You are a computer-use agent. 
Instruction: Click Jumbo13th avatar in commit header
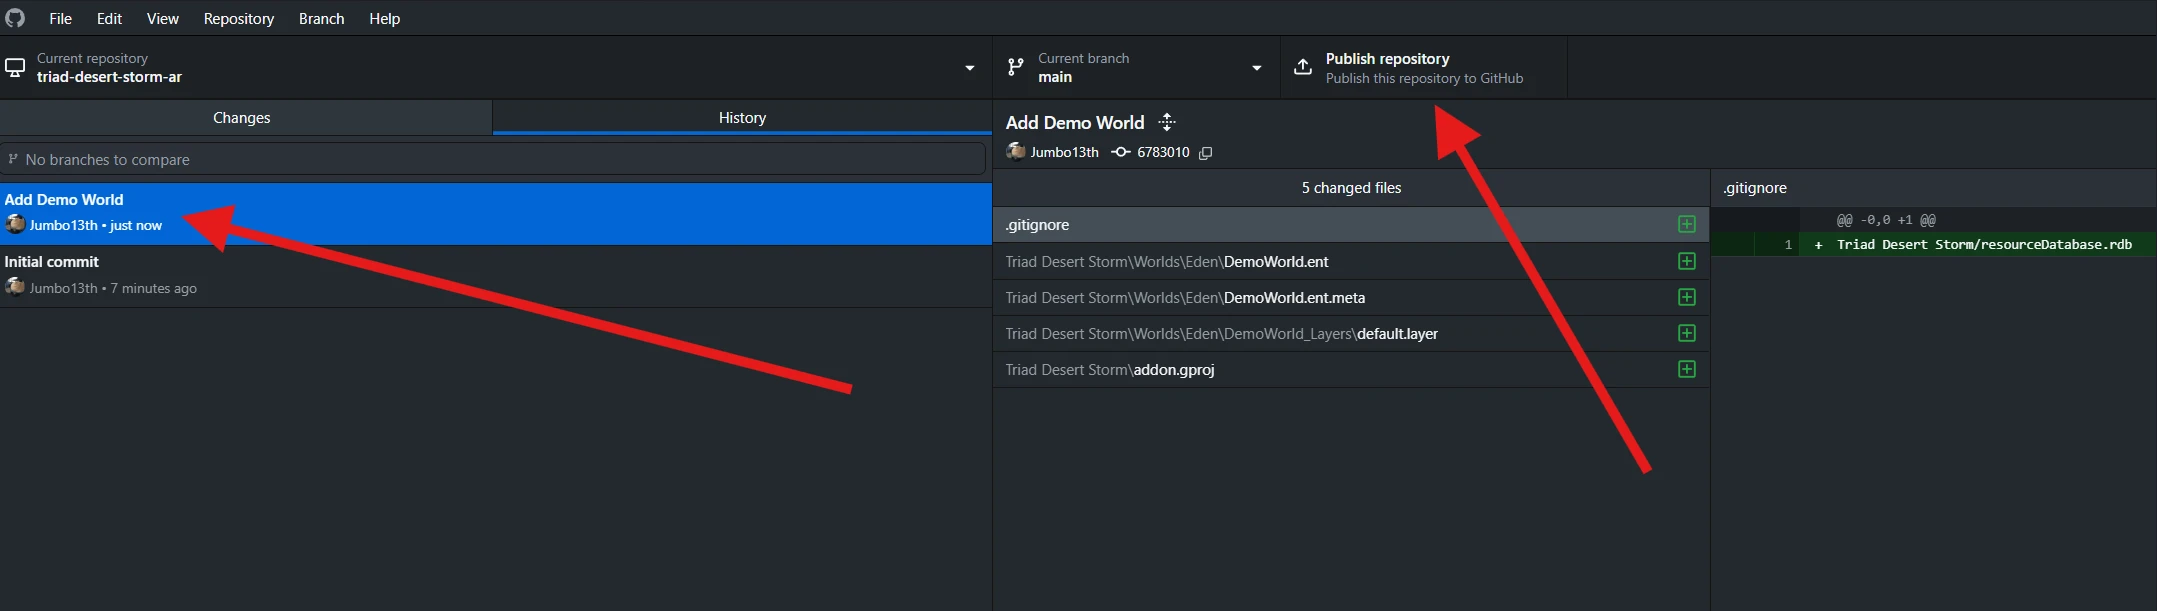coord(1016,152)
